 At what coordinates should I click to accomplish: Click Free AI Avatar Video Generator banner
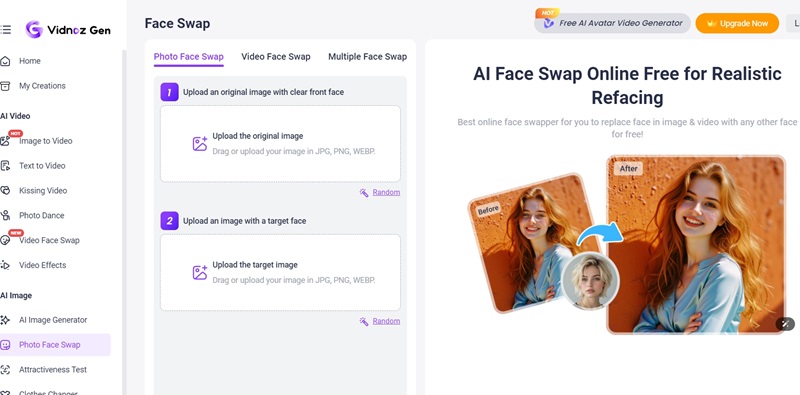coord(612,23)
